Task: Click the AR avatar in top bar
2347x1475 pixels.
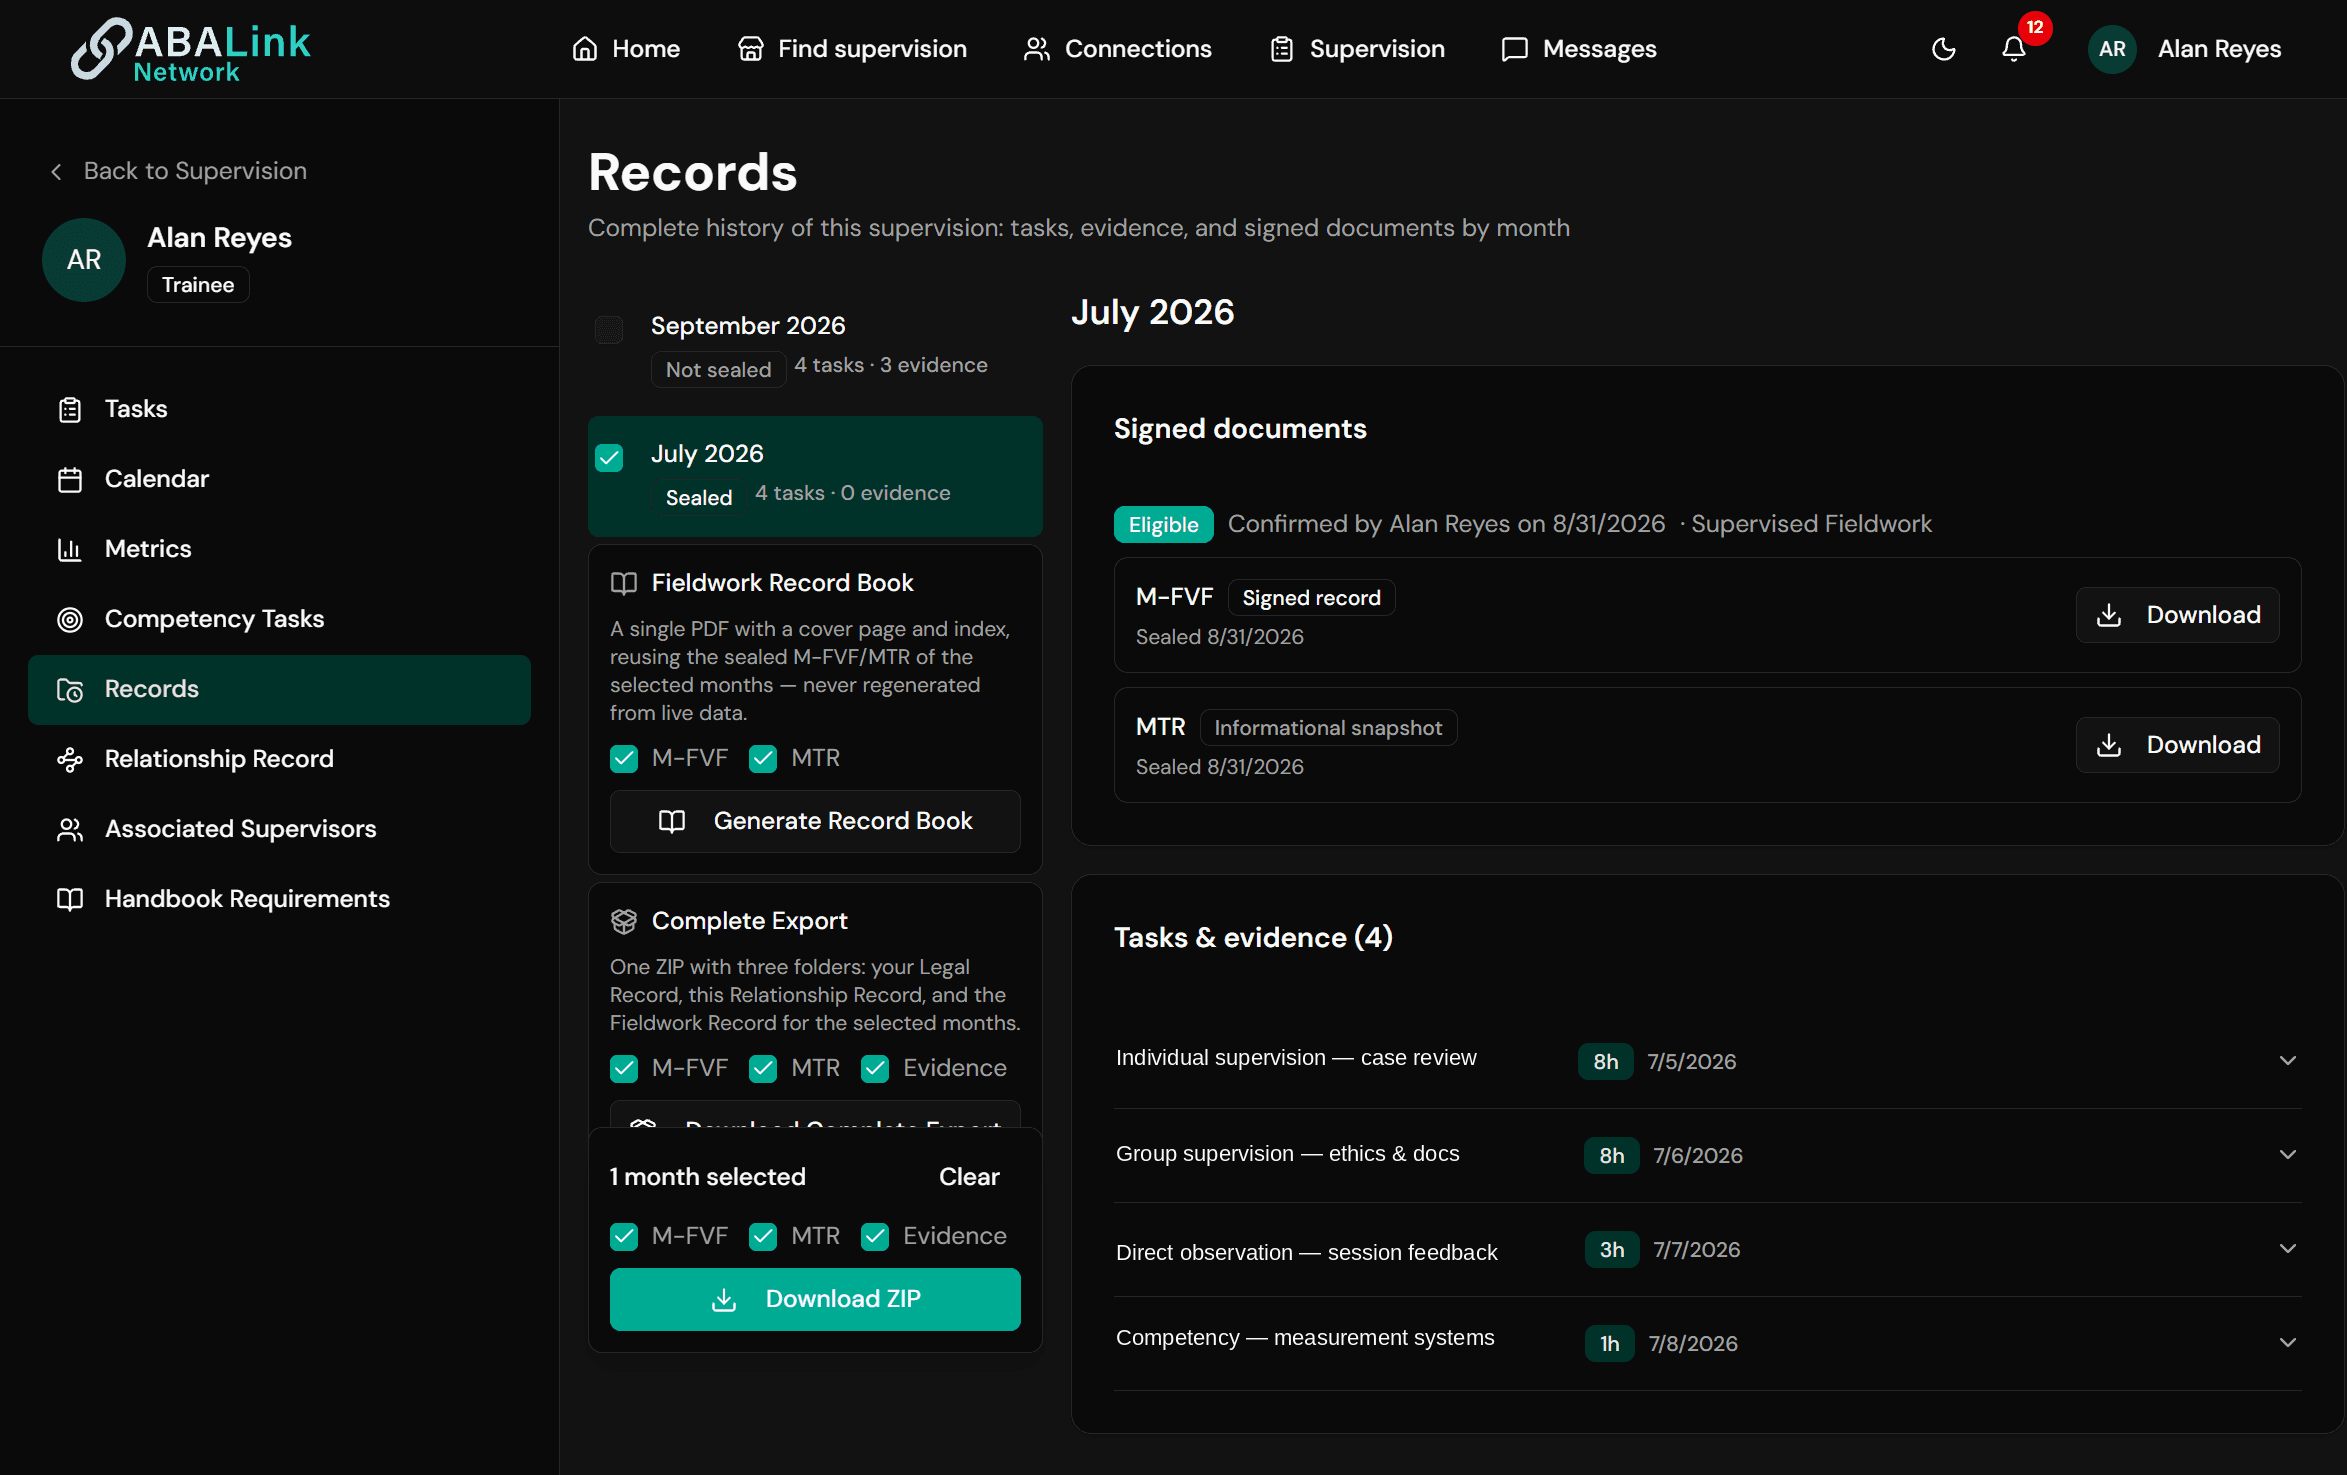Action: [x=2112, y=49]
